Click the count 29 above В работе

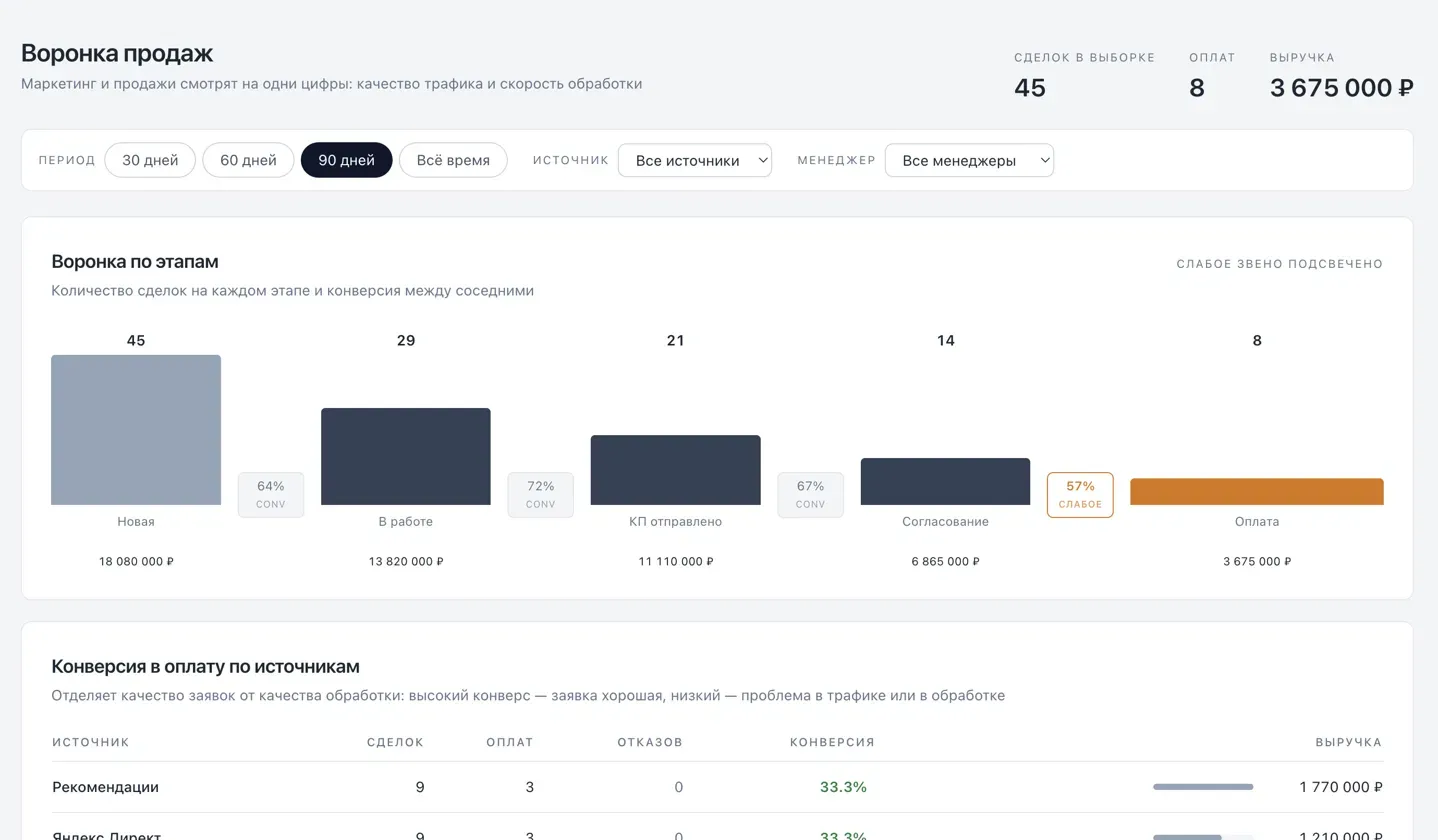click(406, 341)
